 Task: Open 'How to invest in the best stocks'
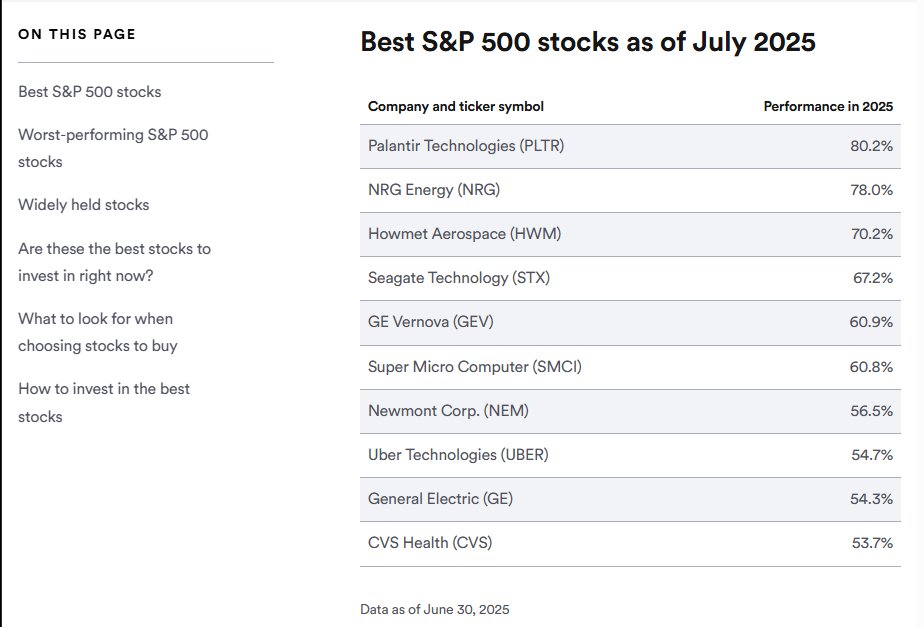[x=104, y=402]
